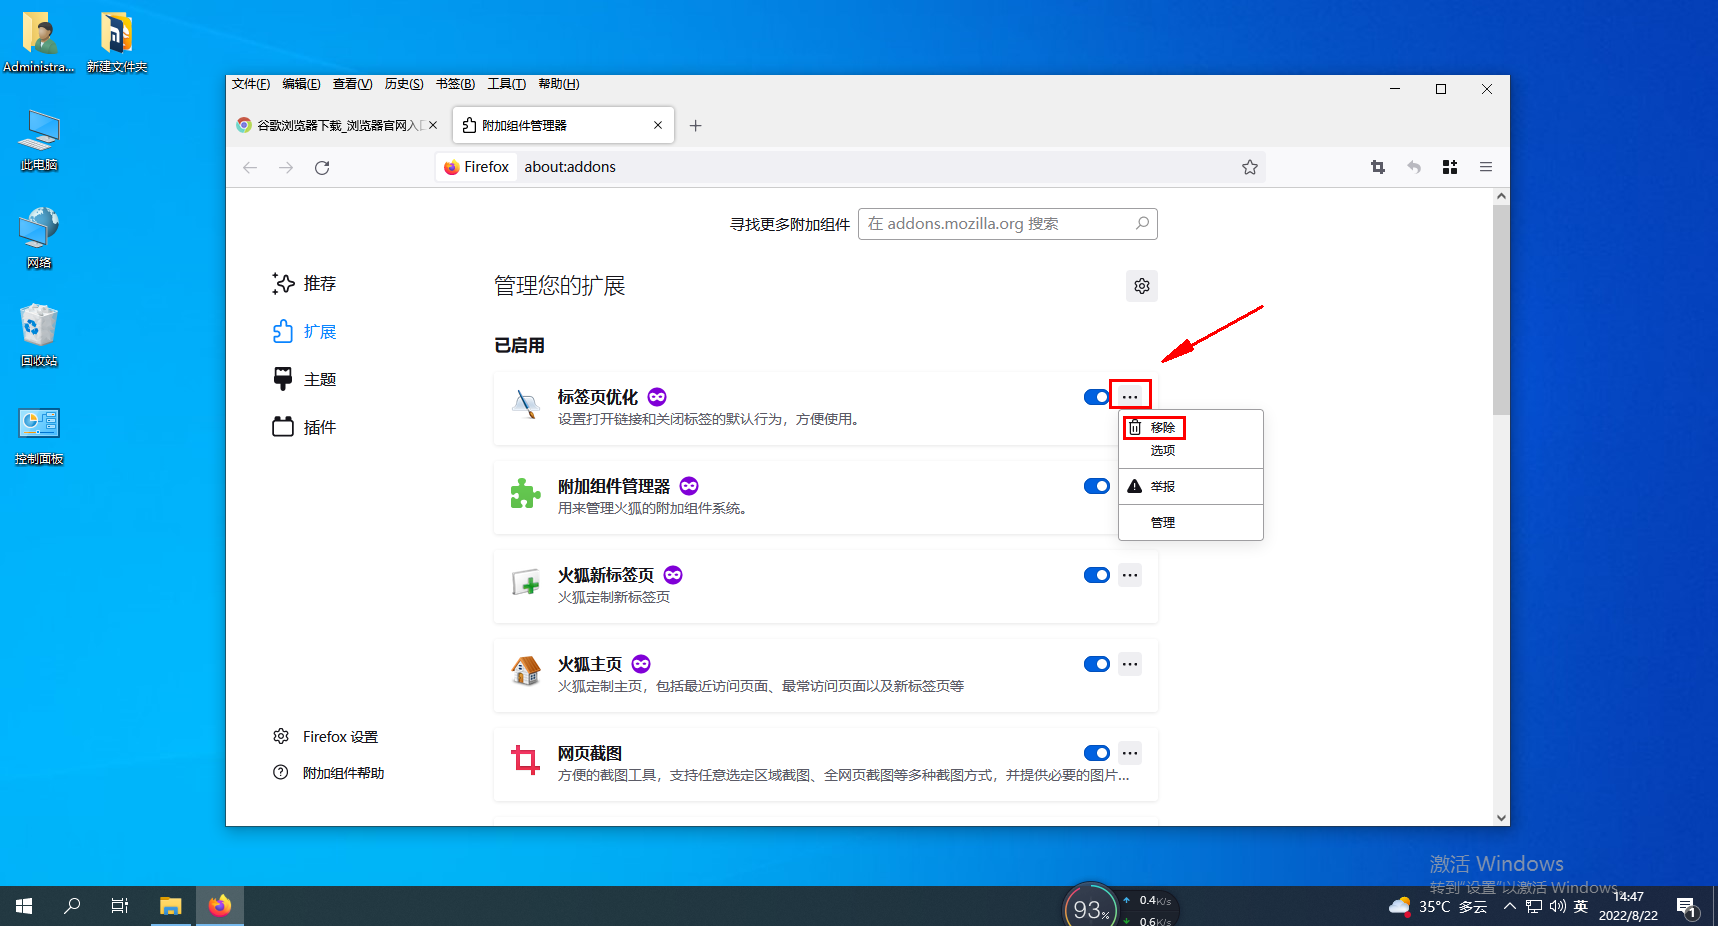The width and height of the screenshot is (1718, 926).
Task: Close the 附加组件管理器 tab
Action: [658, 125]
